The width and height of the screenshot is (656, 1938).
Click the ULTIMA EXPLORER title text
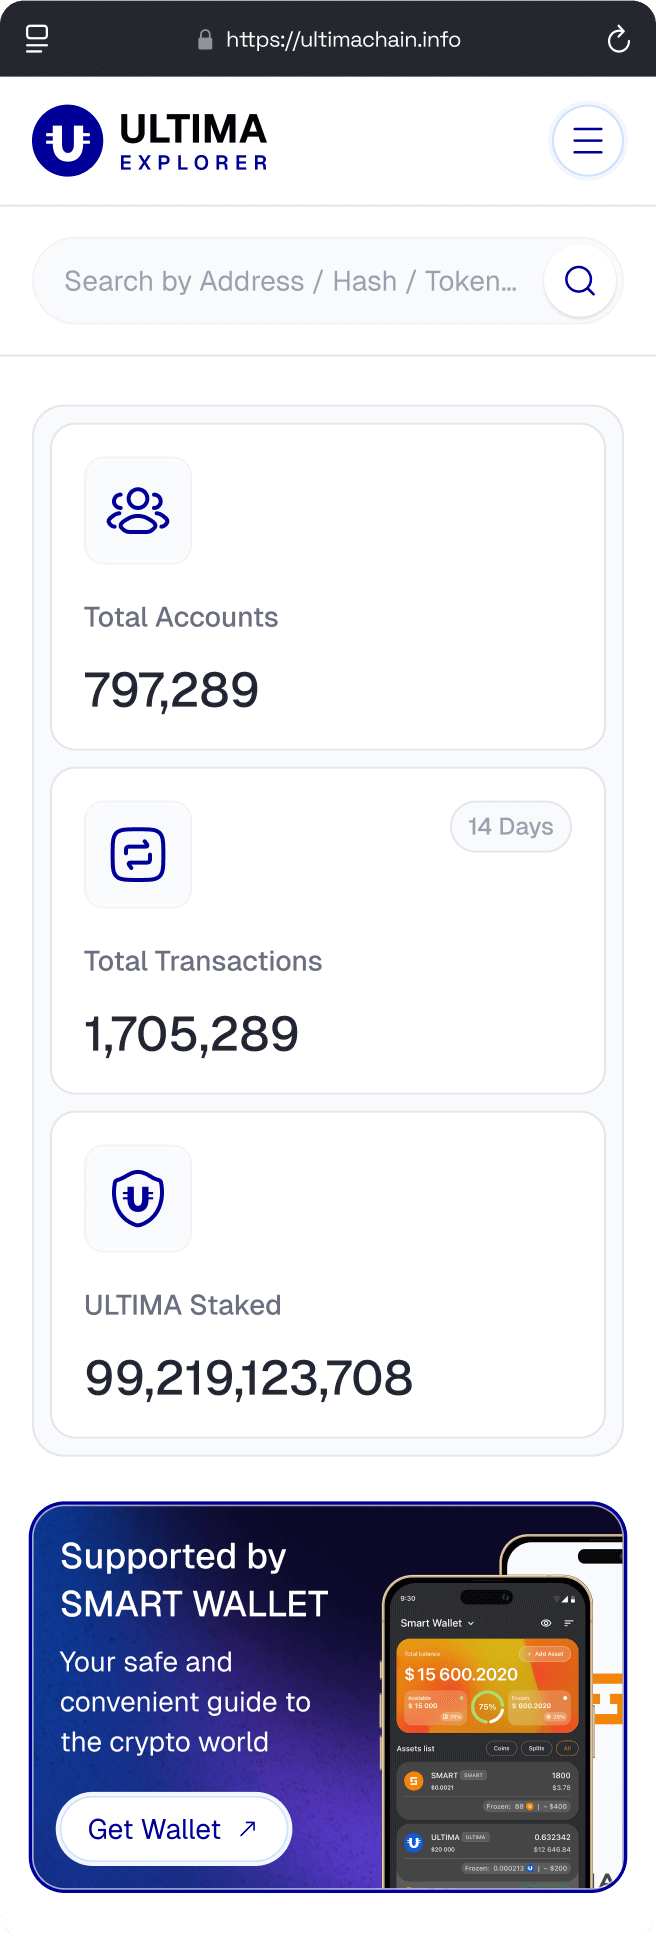pos(193,141)
